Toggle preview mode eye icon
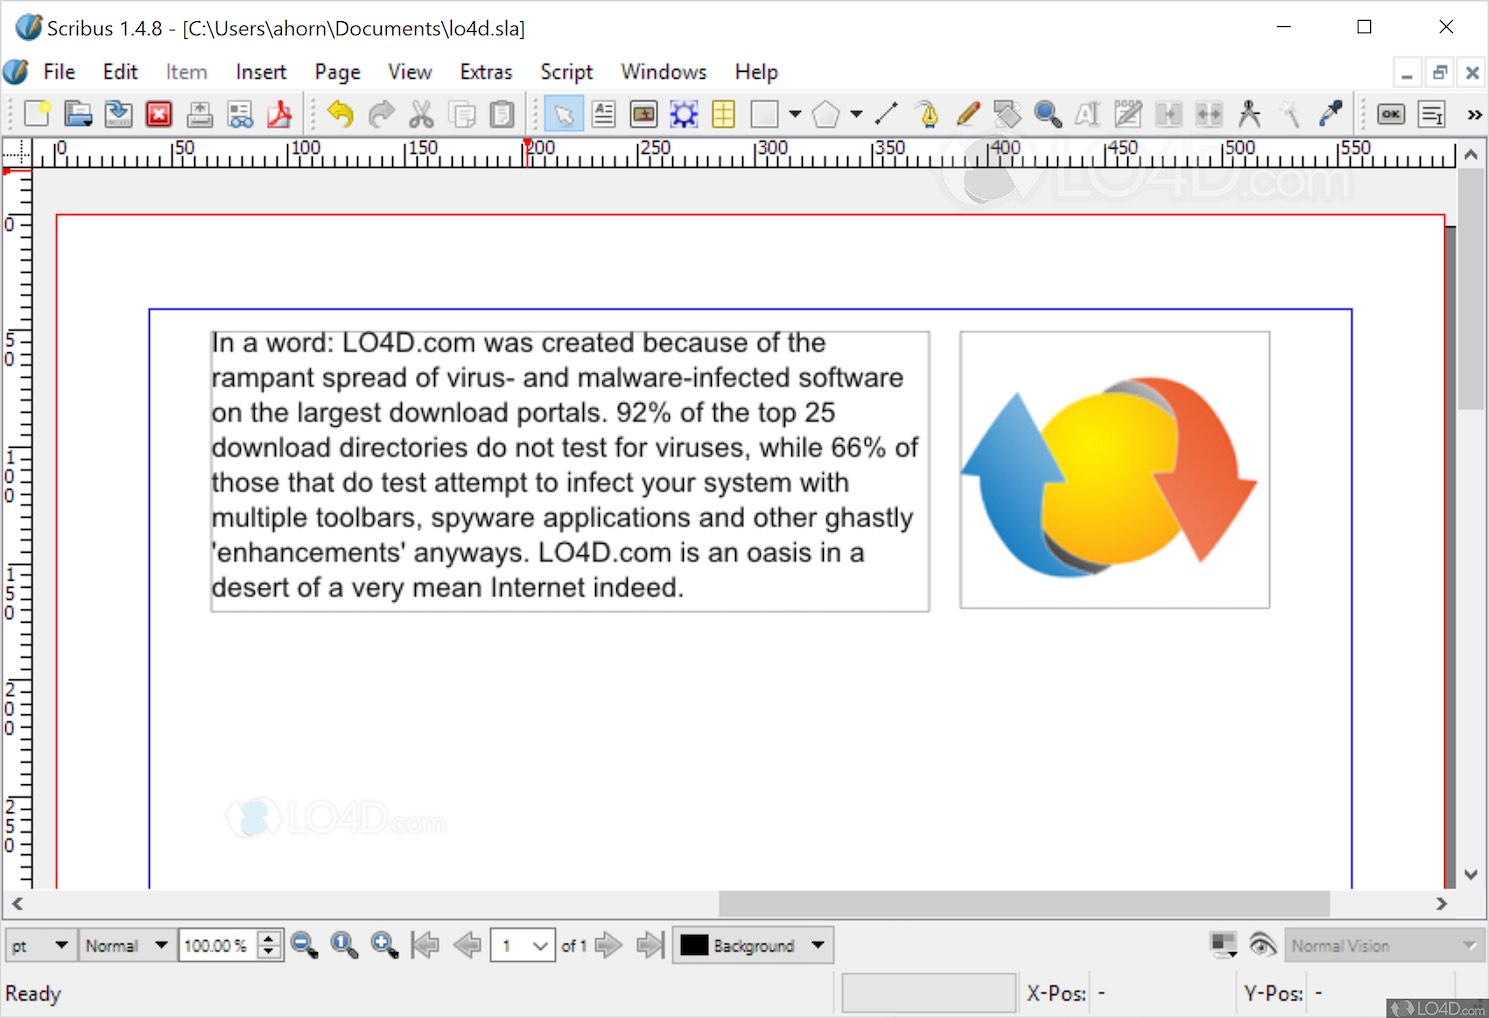The height and width of the screenshot is (1018, 1489). tap(1263, 945)
